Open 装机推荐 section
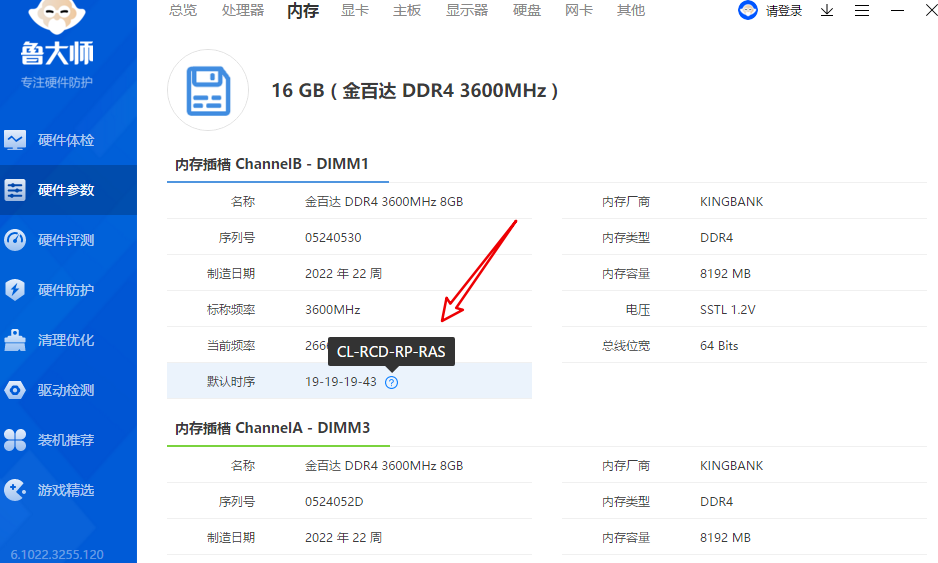The image size is (938, 563). pos(66,440)
